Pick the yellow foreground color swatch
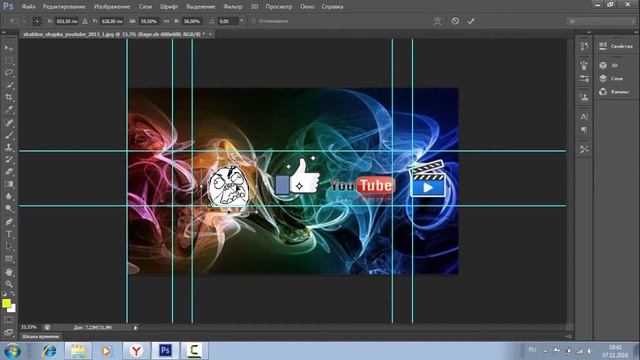Viewport: 640px width, 360px height. pos(6,303)
